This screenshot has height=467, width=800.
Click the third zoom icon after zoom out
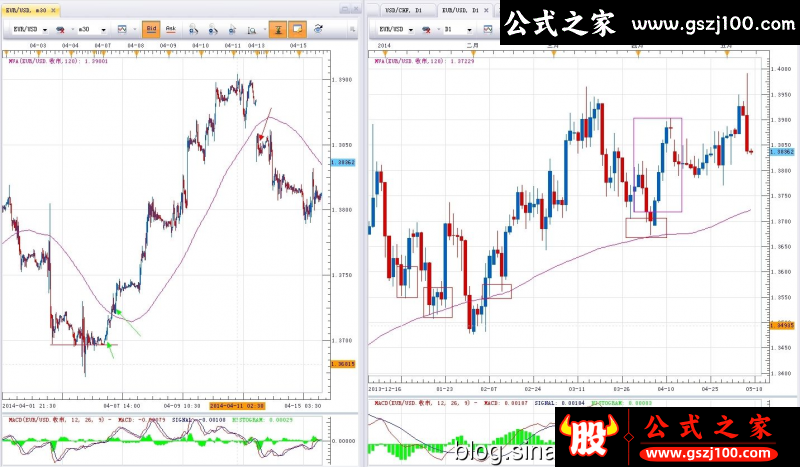[x=232, y=30]
